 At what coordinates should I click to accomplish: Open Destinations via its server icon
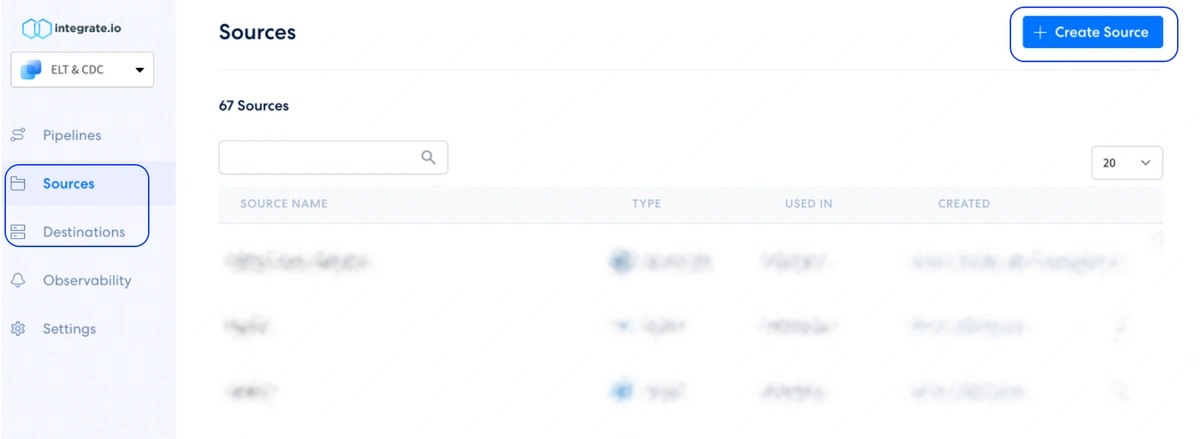click(18, 232)
